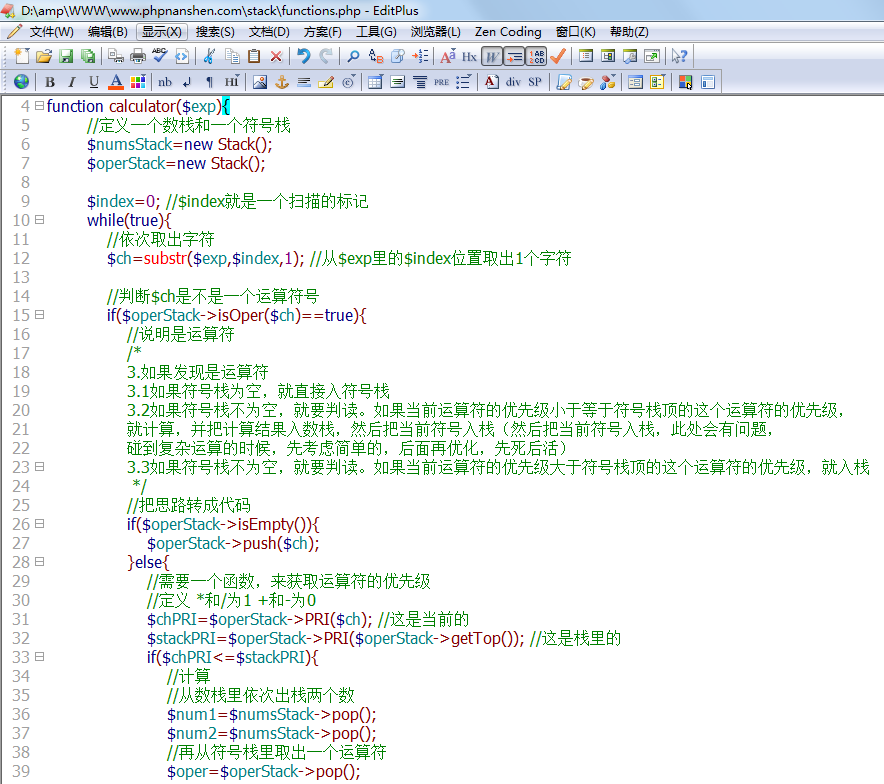Viewport: 884px width, 784px height.
Task: Open 显示(X) menu
Action: click(162, 32)
